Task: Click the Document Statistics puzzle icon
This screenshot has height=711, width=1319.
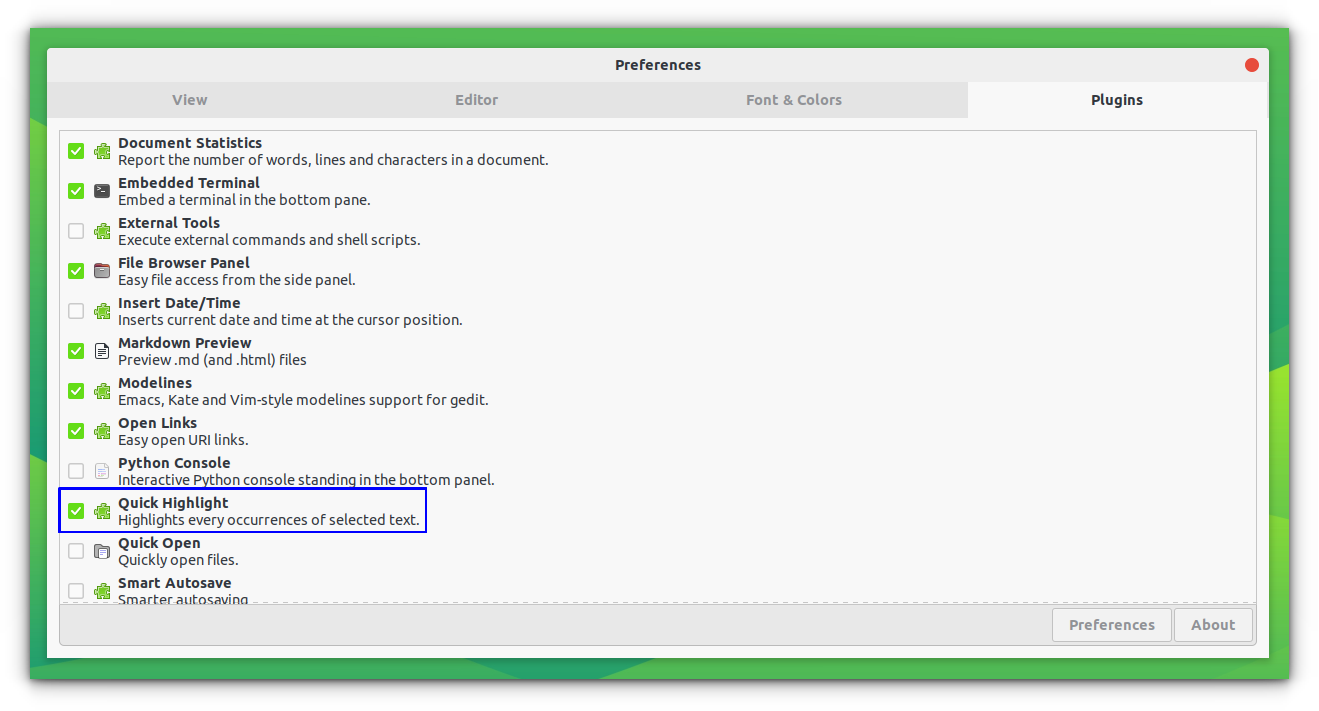Action: (102, 151)
